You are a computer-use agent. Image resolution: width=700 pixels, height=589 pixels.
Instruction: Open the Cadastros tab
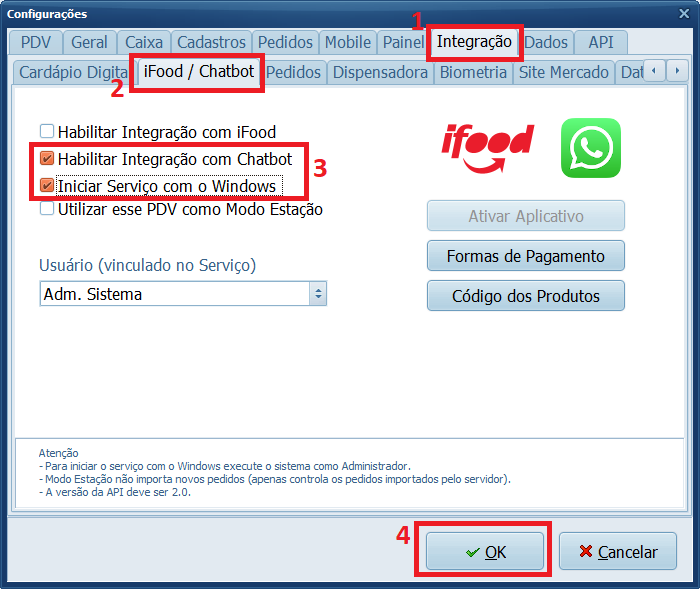(x=211, y=42)
